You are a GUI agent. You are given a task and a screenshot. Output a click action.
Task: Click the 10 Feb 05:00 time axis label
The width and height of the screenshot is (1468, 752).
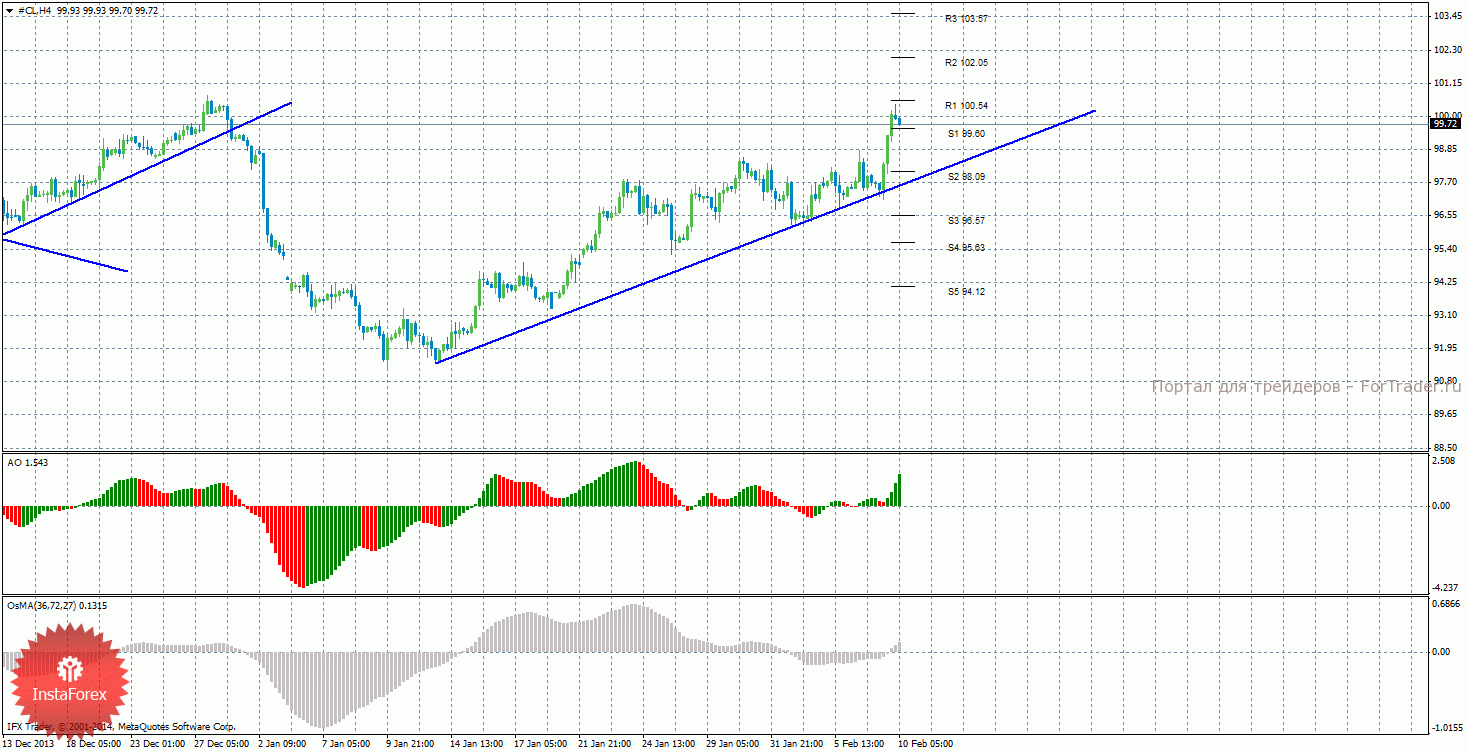coord(925,744)
